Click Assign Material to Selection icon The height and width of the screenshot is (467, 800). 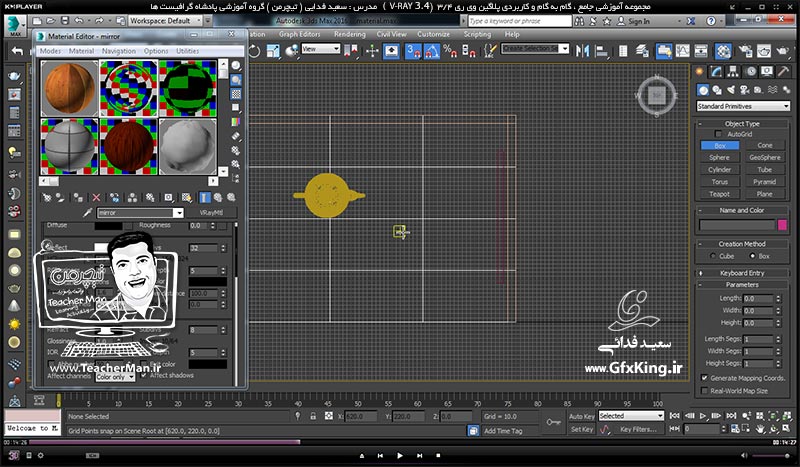(x=78, y=197)
